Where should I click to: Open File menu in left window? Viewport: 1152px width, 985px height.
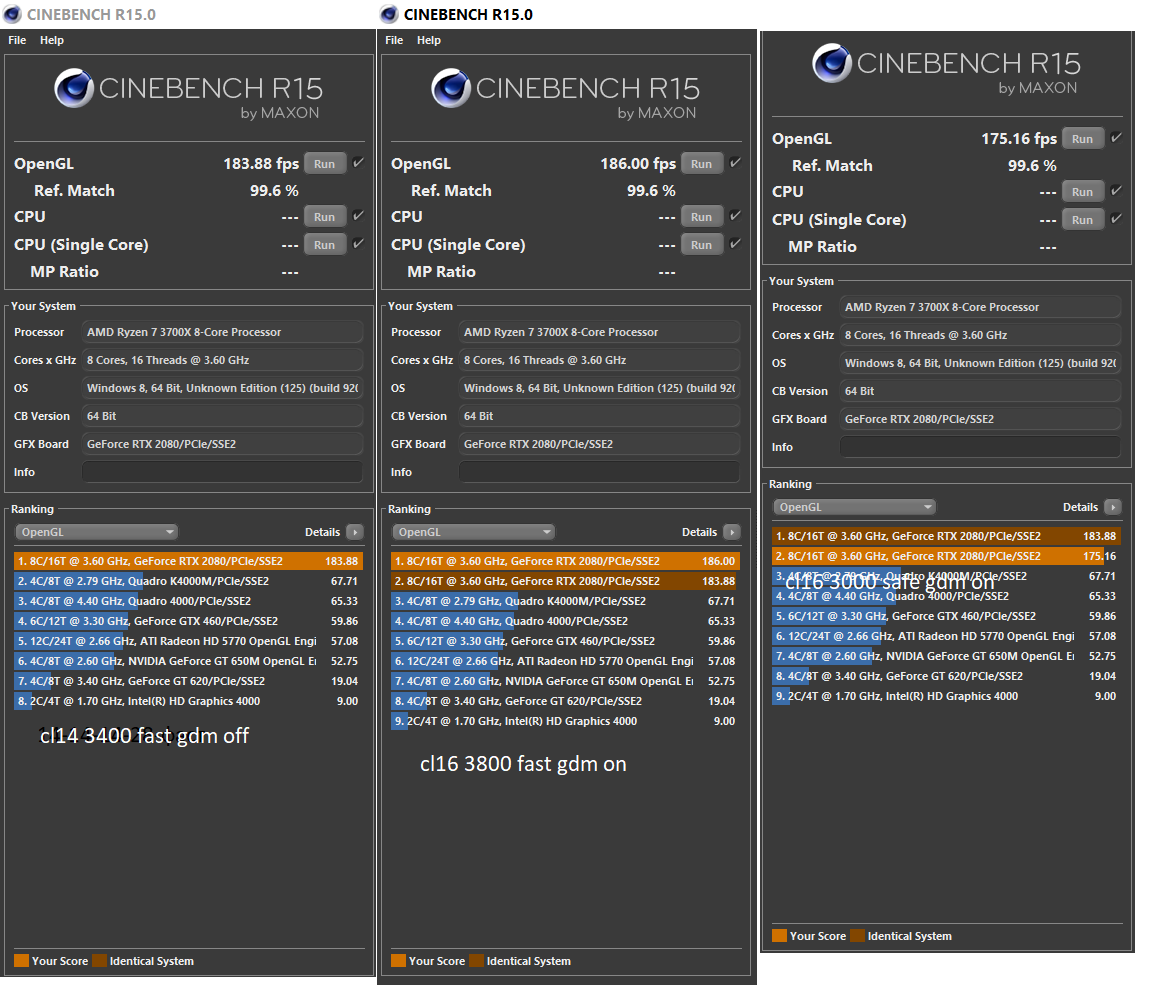17,40
